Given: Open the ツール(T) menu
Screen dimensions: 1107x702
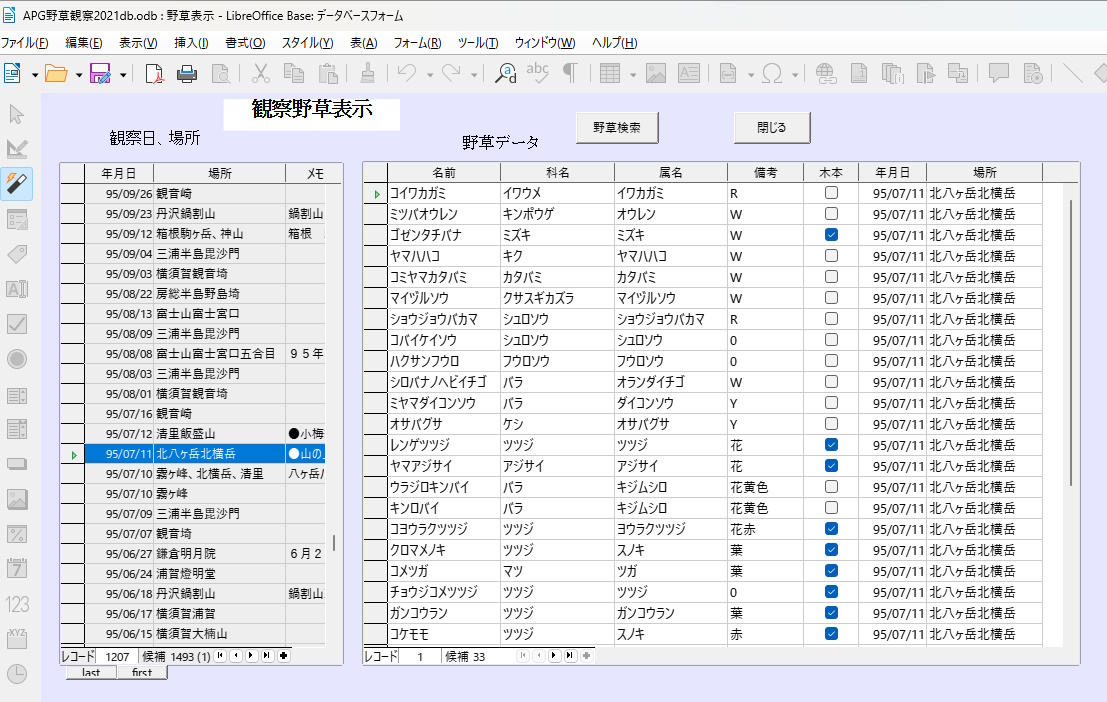Looking at the screenshot, I should pyautogui.click(x=478, y=42).
